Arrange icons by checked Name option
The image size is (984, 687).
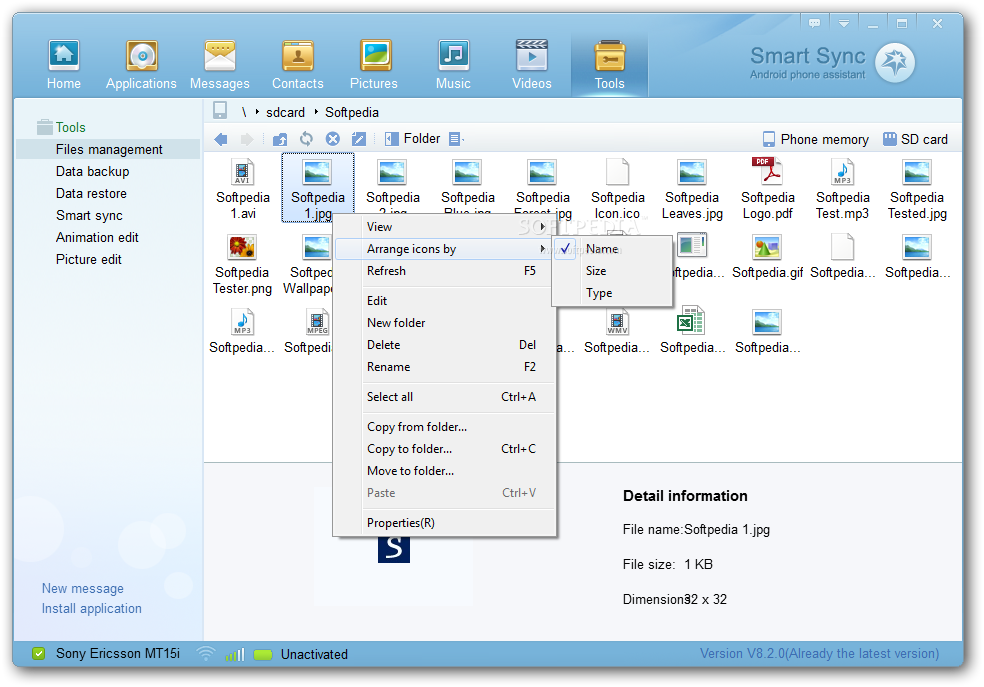[x=612, y=249]
